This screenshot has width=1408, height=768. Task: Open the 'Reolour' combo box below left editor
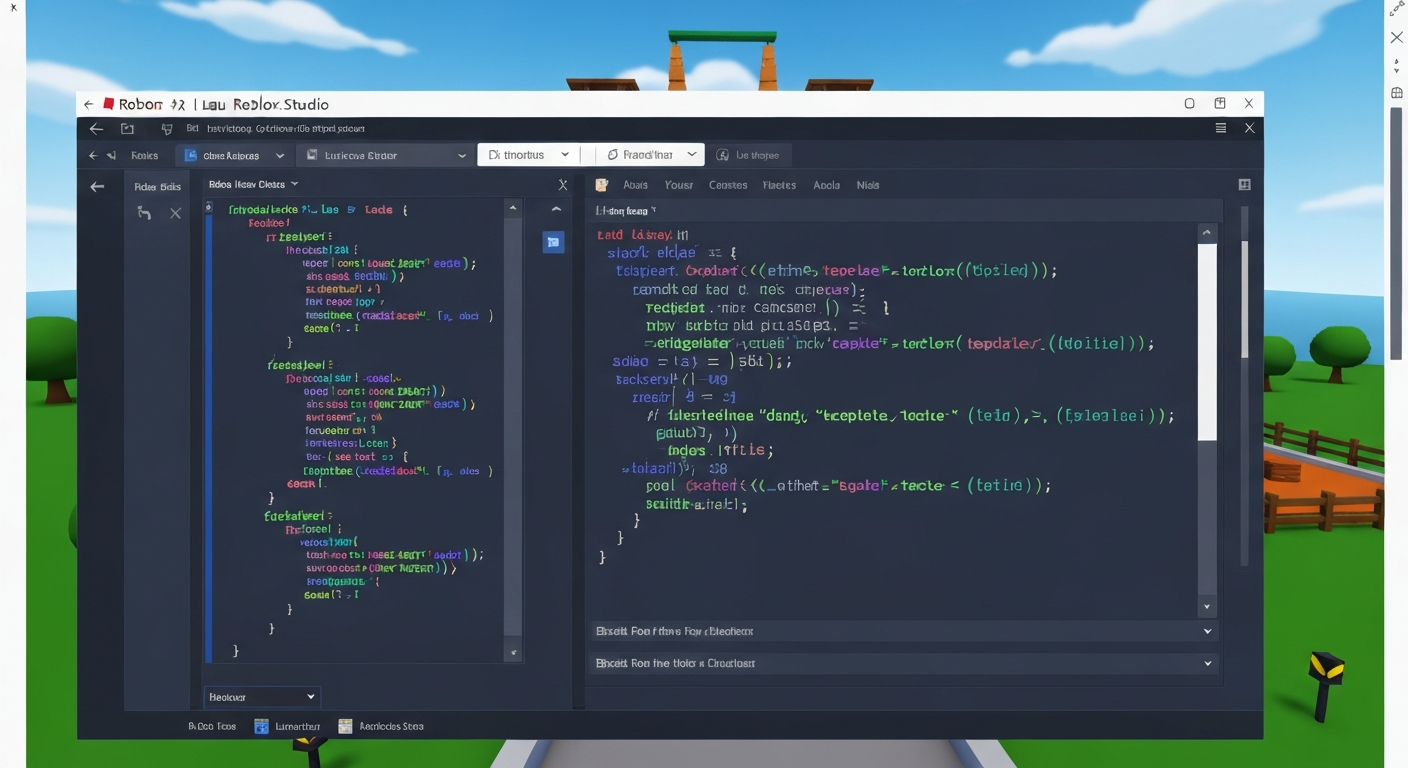262,697
